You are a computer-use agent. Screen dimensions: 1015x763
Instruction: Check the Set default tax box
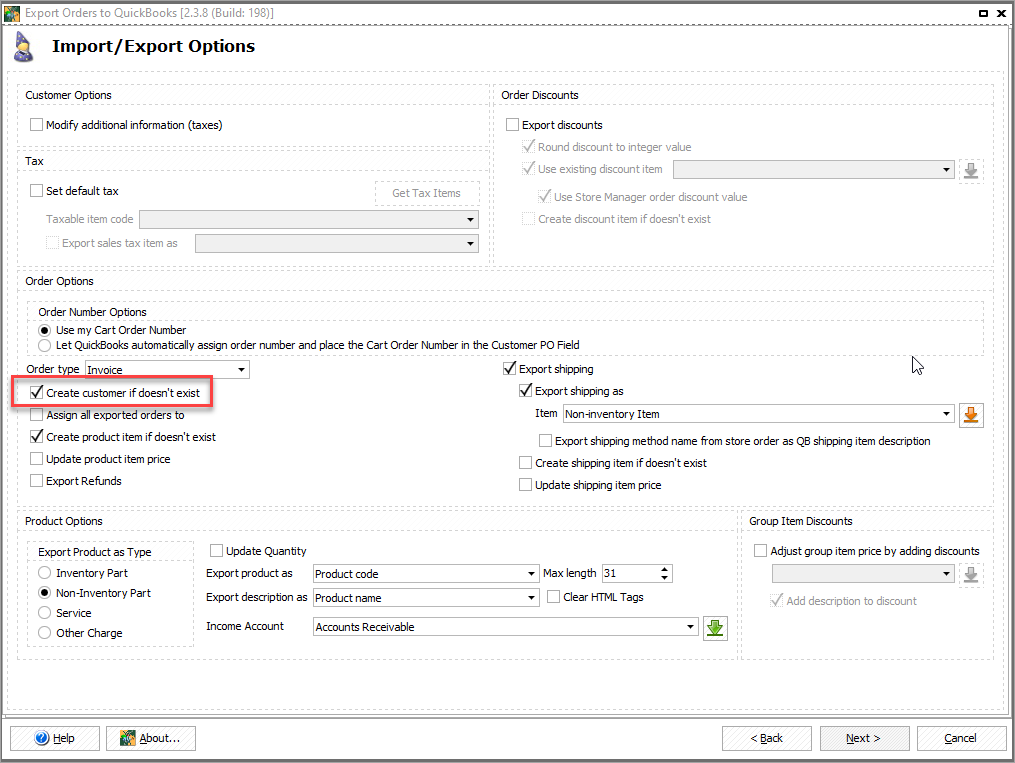pos(37,190)
